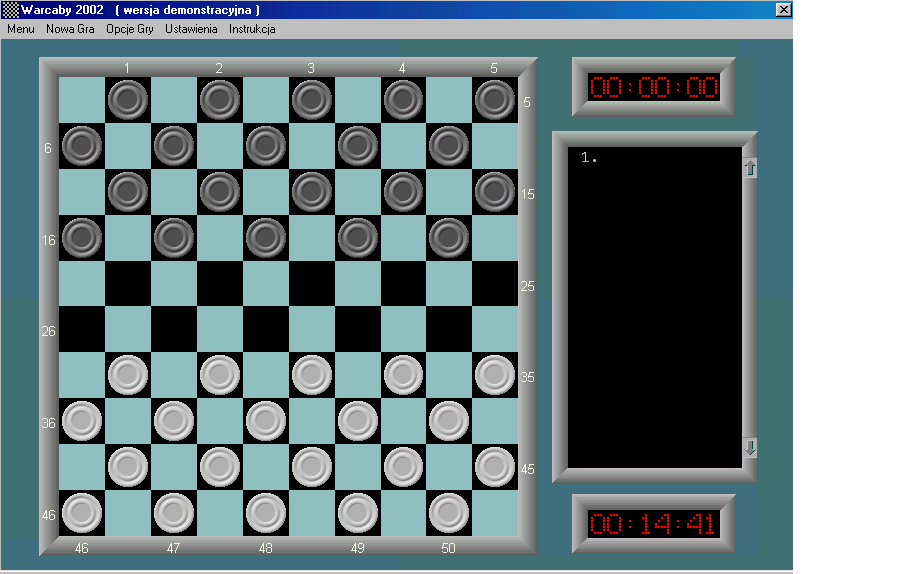Click the Warcaby title bar checkerboard icon

point(11,9)
